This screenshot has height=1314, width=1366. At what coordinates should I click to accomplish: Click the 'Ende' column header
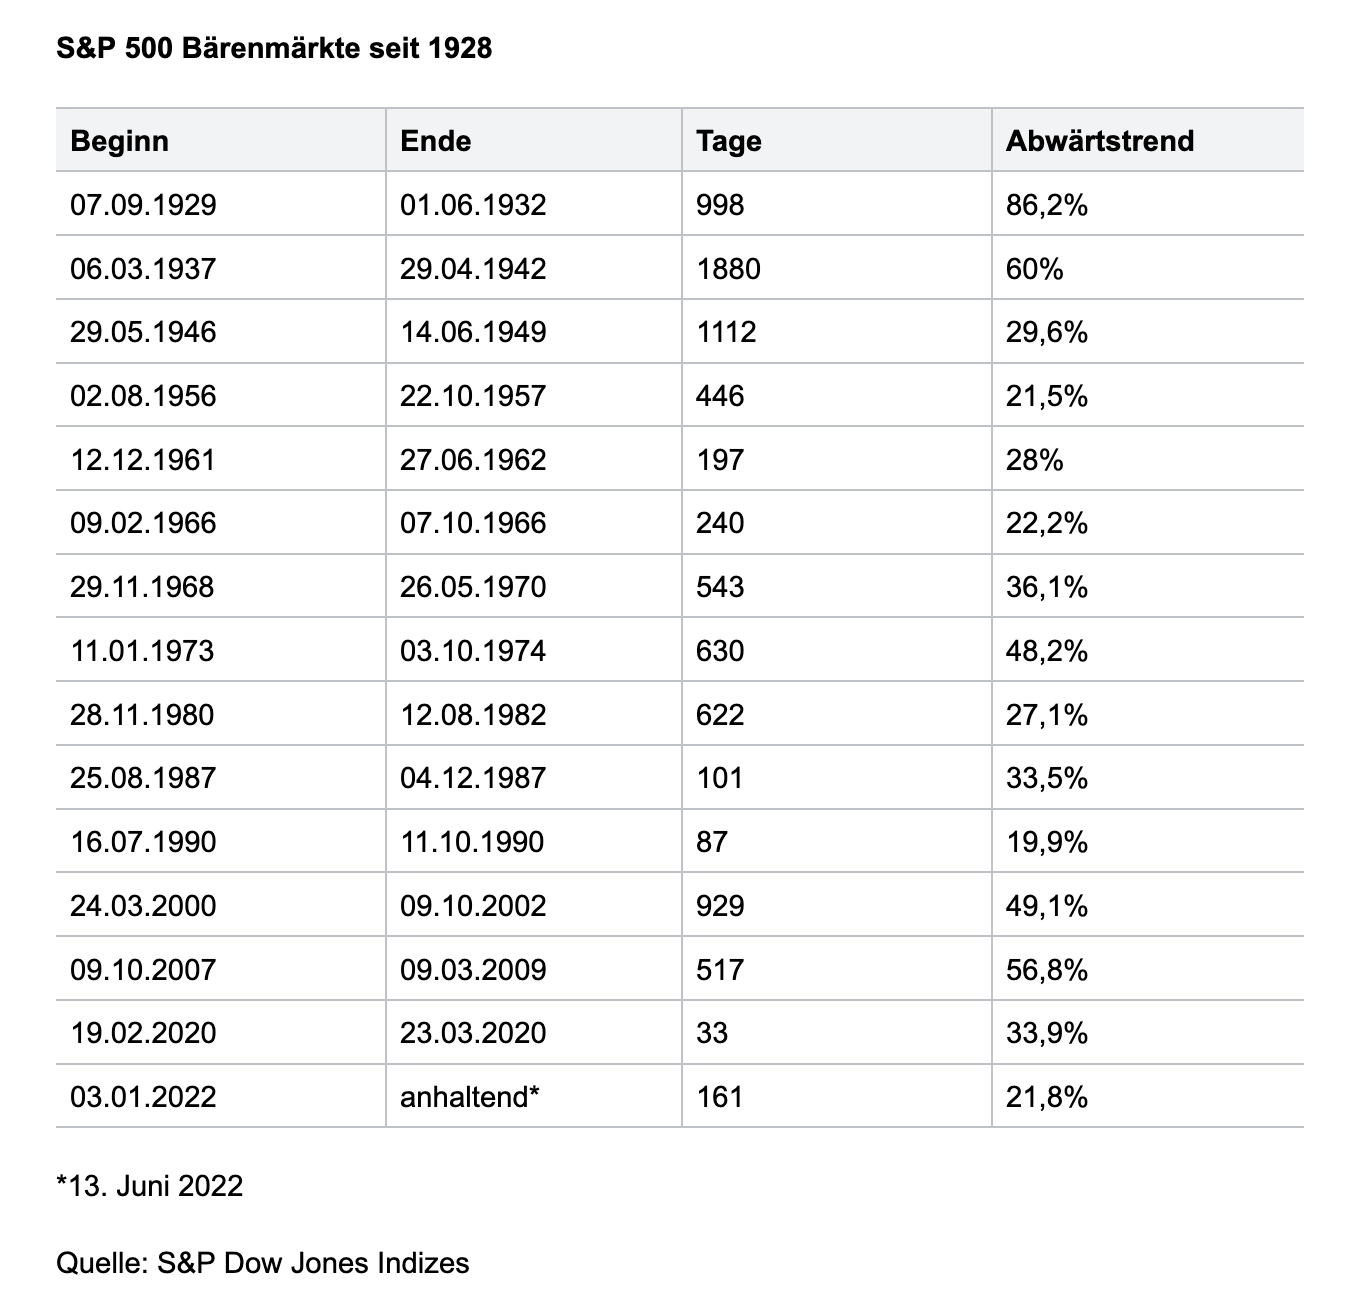[x=435, y=140]
